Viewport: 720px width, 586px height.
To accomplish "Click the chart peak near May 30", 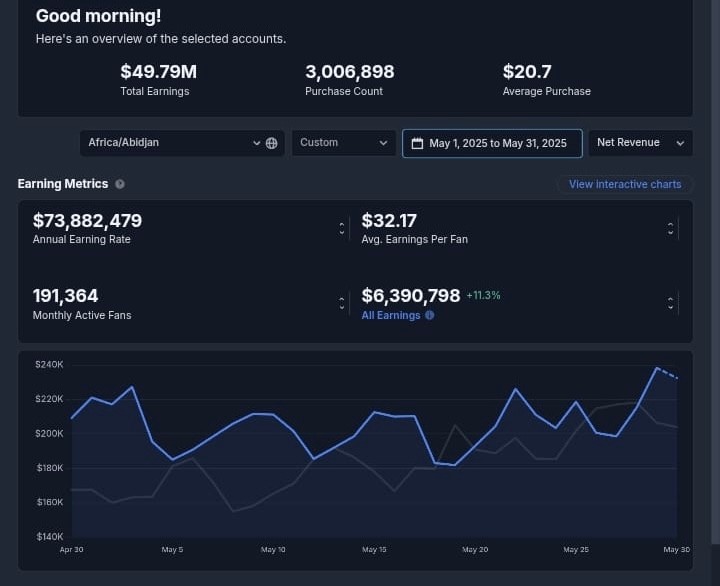I will [x=656, y=368].
